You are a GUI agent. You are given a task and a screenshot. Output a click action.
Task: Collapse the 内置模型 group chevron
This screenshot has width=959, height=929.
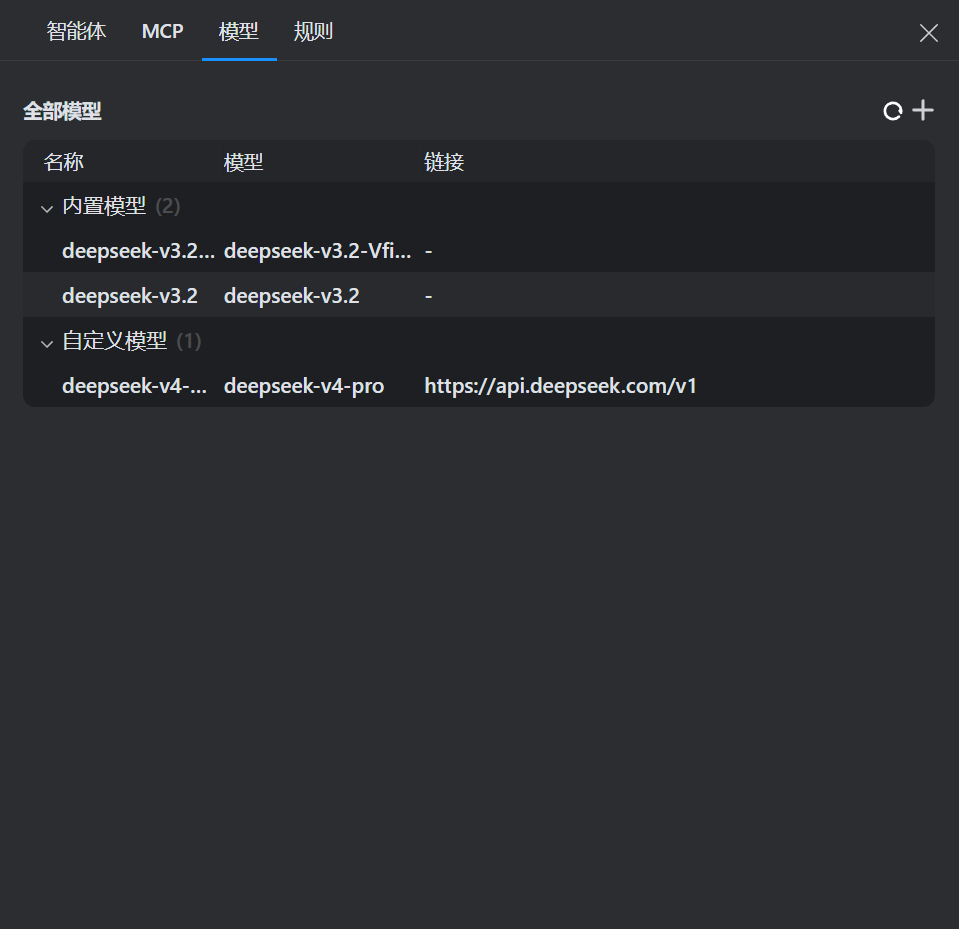click(47, 209)
